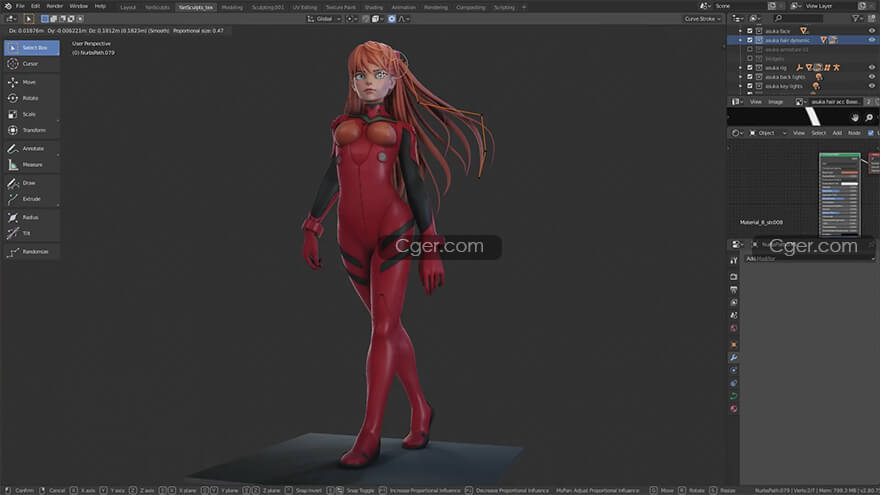Open Image menu in image editor
880x495 pixels.
[x=775, y=102]
